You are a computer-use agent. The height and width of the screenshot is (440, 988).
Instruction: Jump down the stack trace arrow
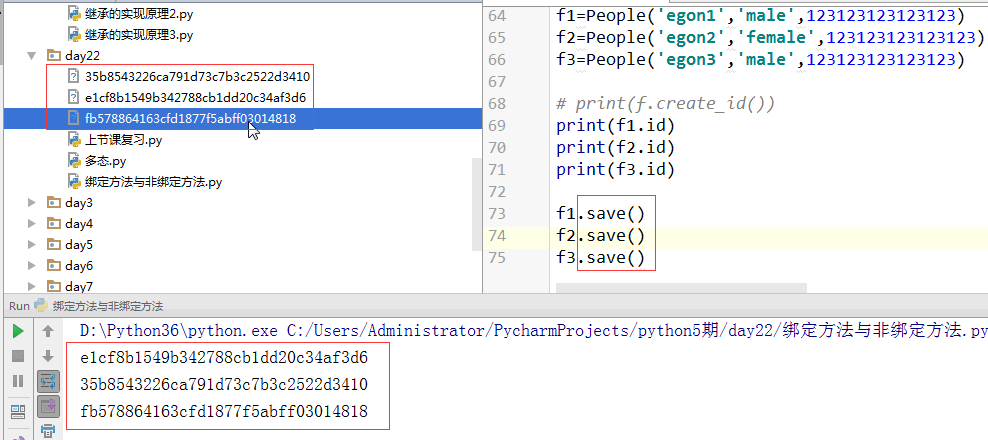48,356
